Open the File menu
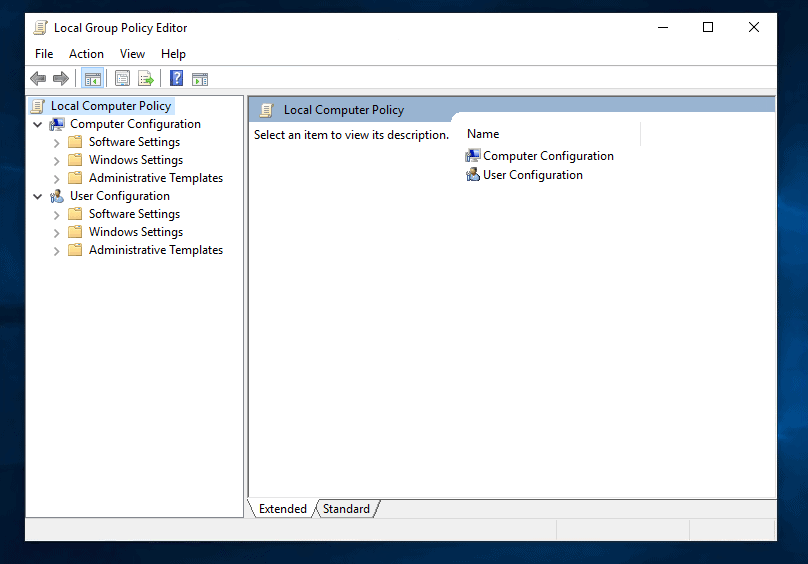Screen dimensions: 808x564 coord(44,54)
